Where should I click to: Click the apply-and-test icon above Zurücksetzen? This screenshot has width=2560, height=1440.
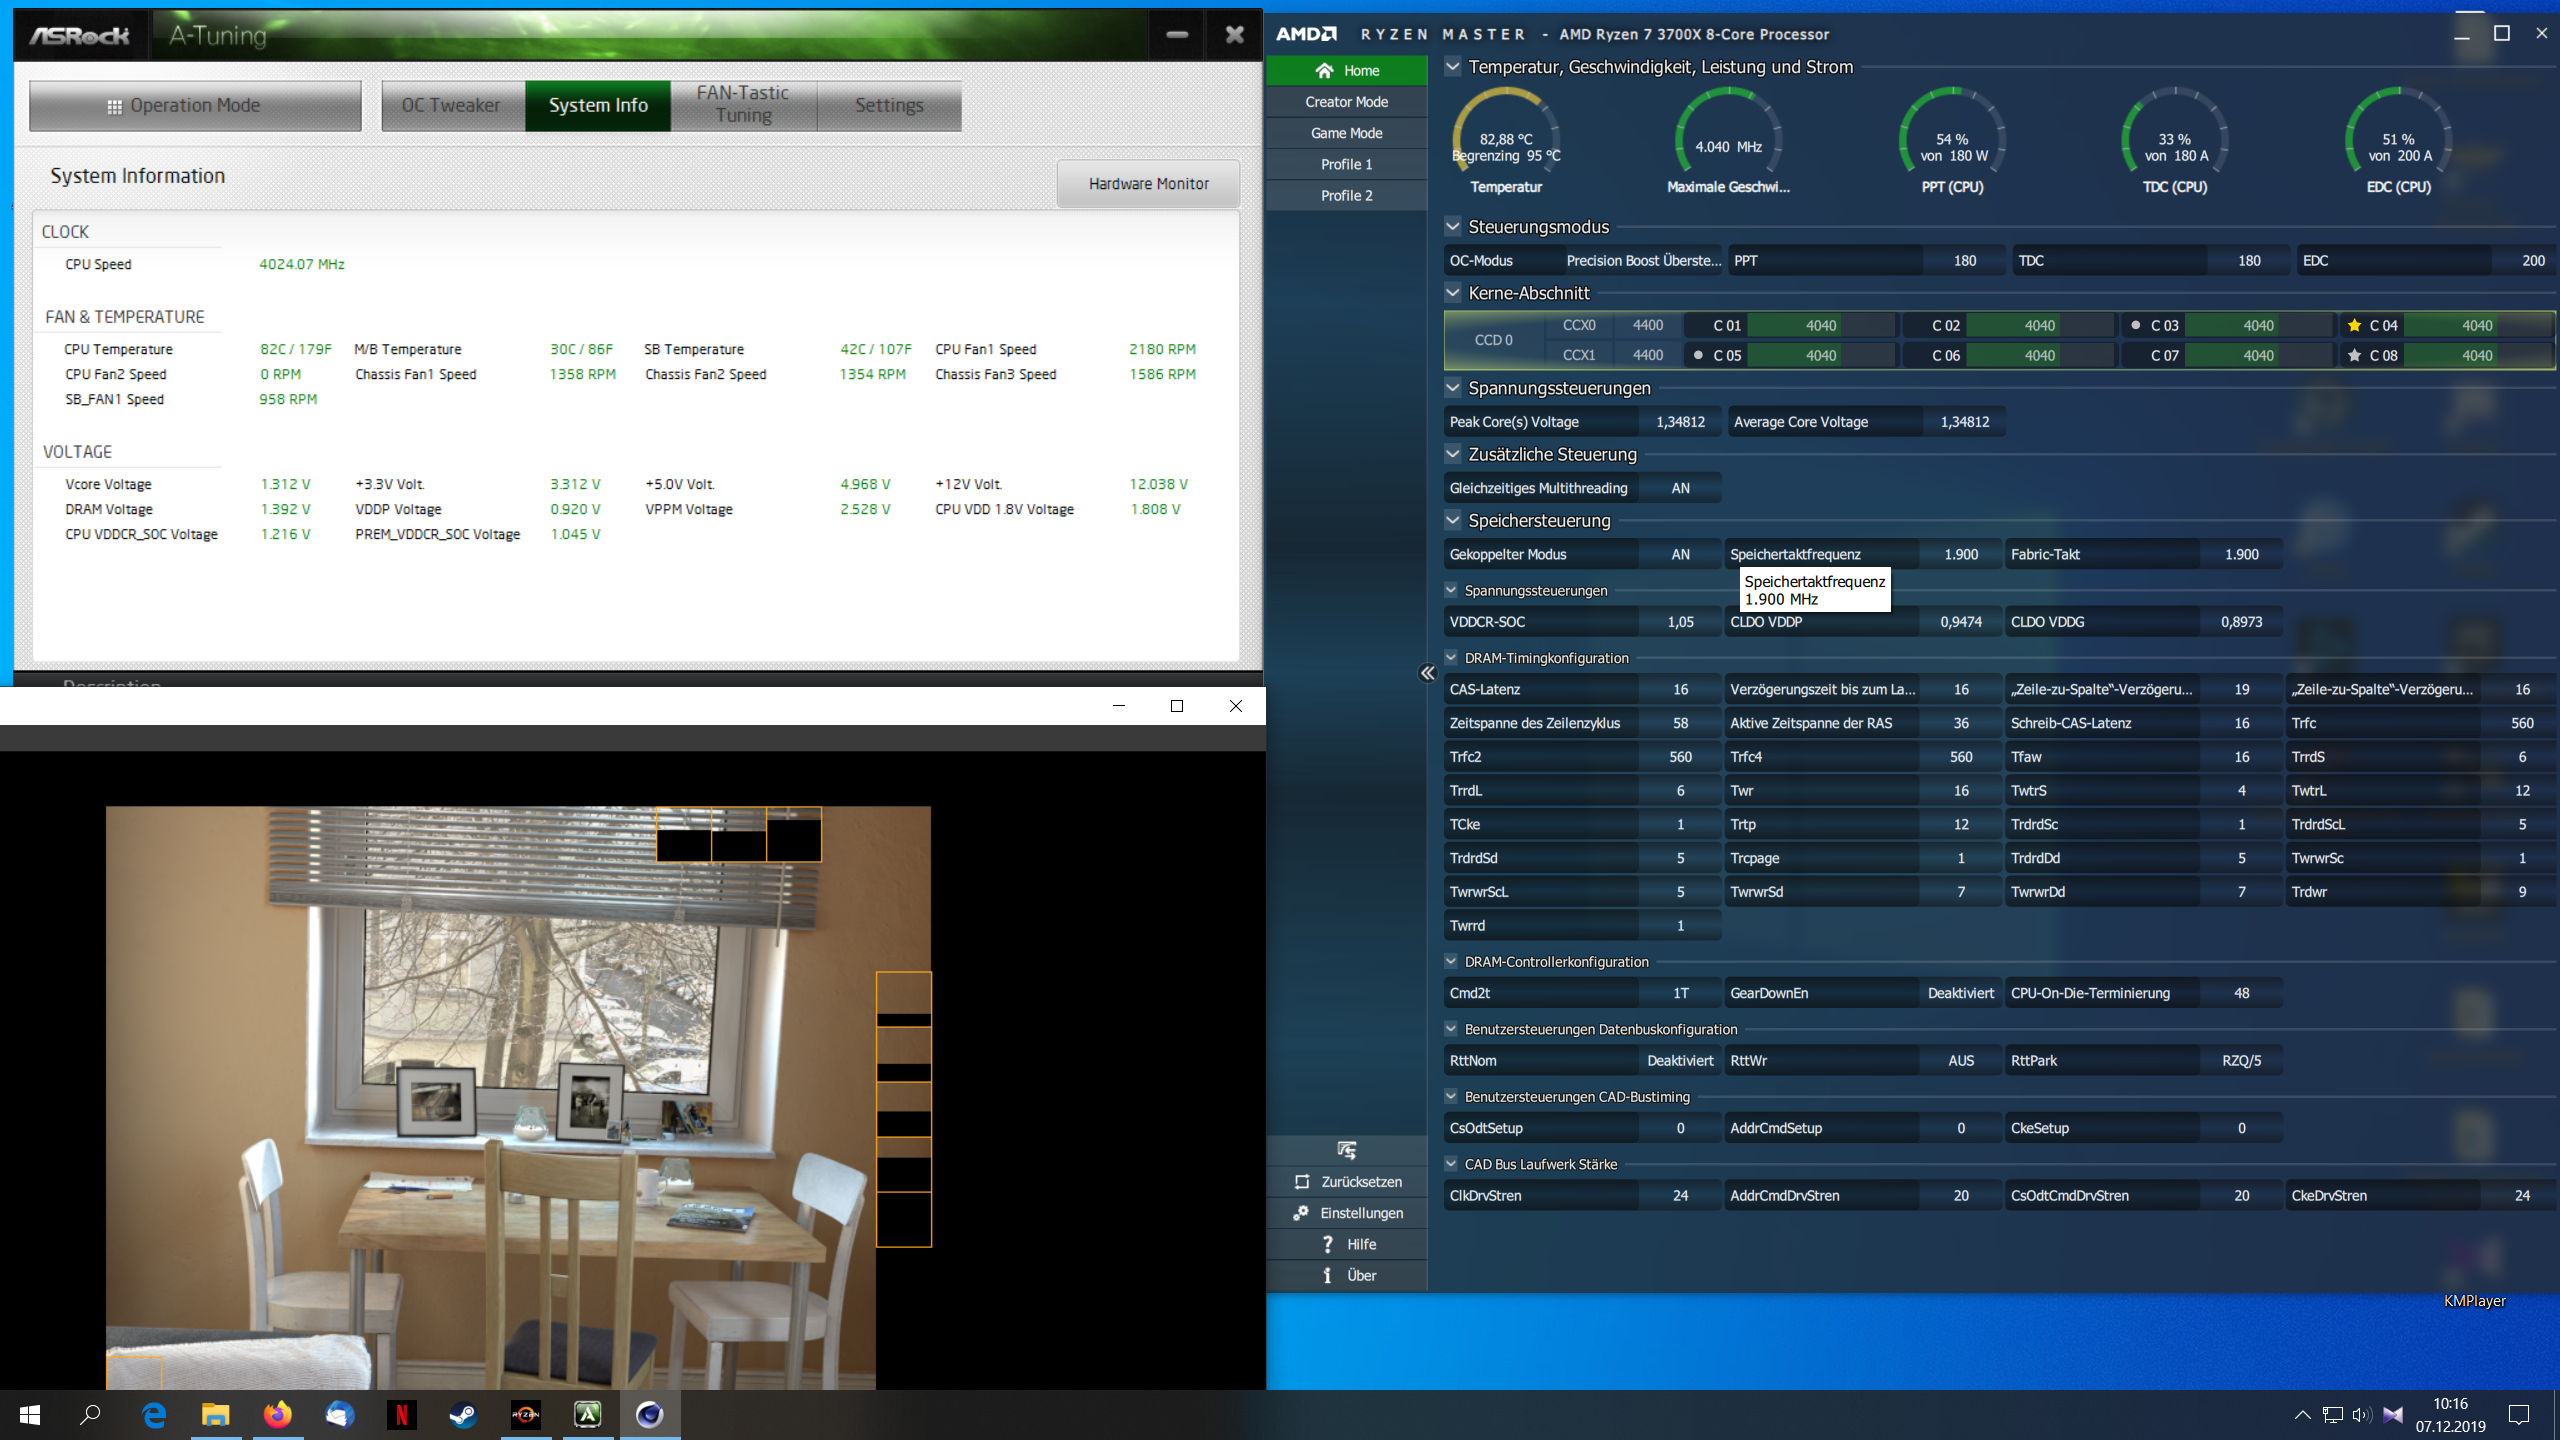point(1346,1150)
